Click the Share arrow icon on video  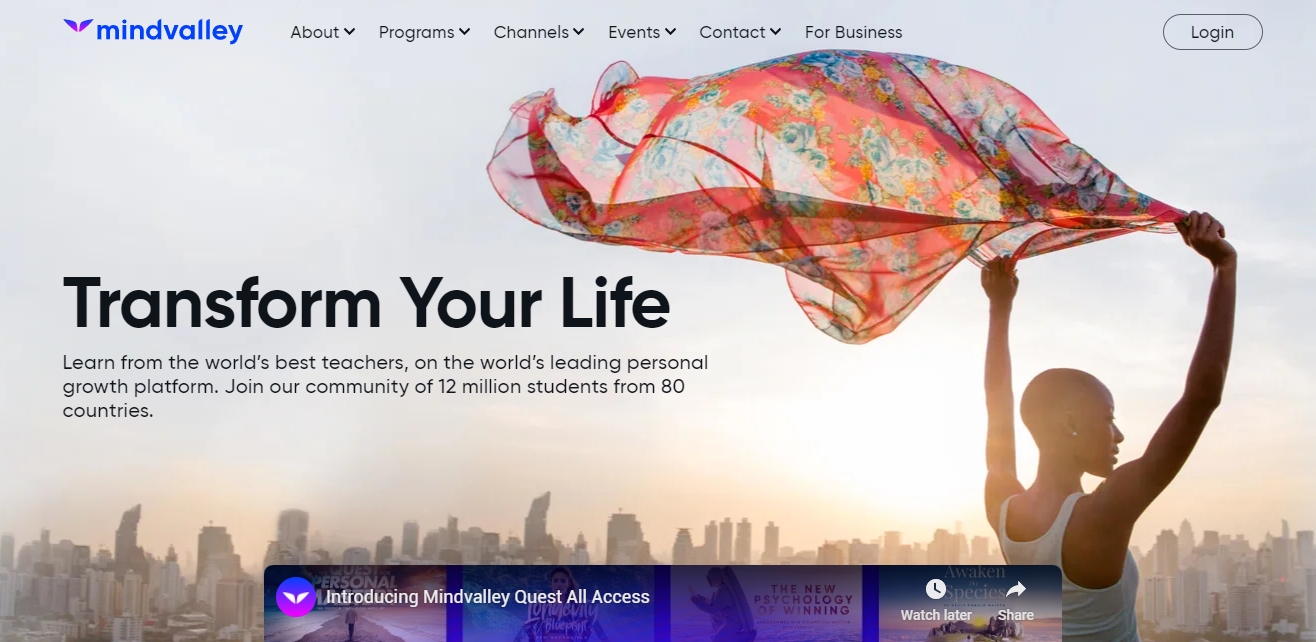coord(1016,590)
